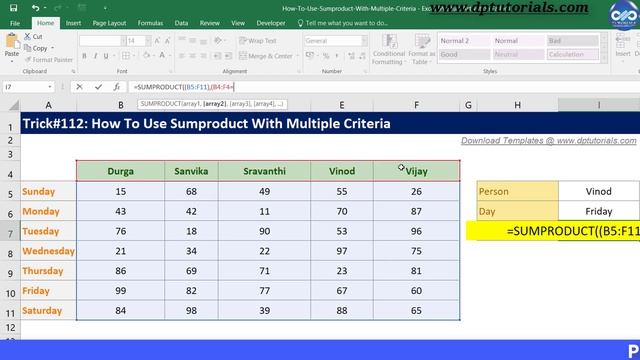
Task: Click cell with Vinod next to Person
Action: point(598,191)
